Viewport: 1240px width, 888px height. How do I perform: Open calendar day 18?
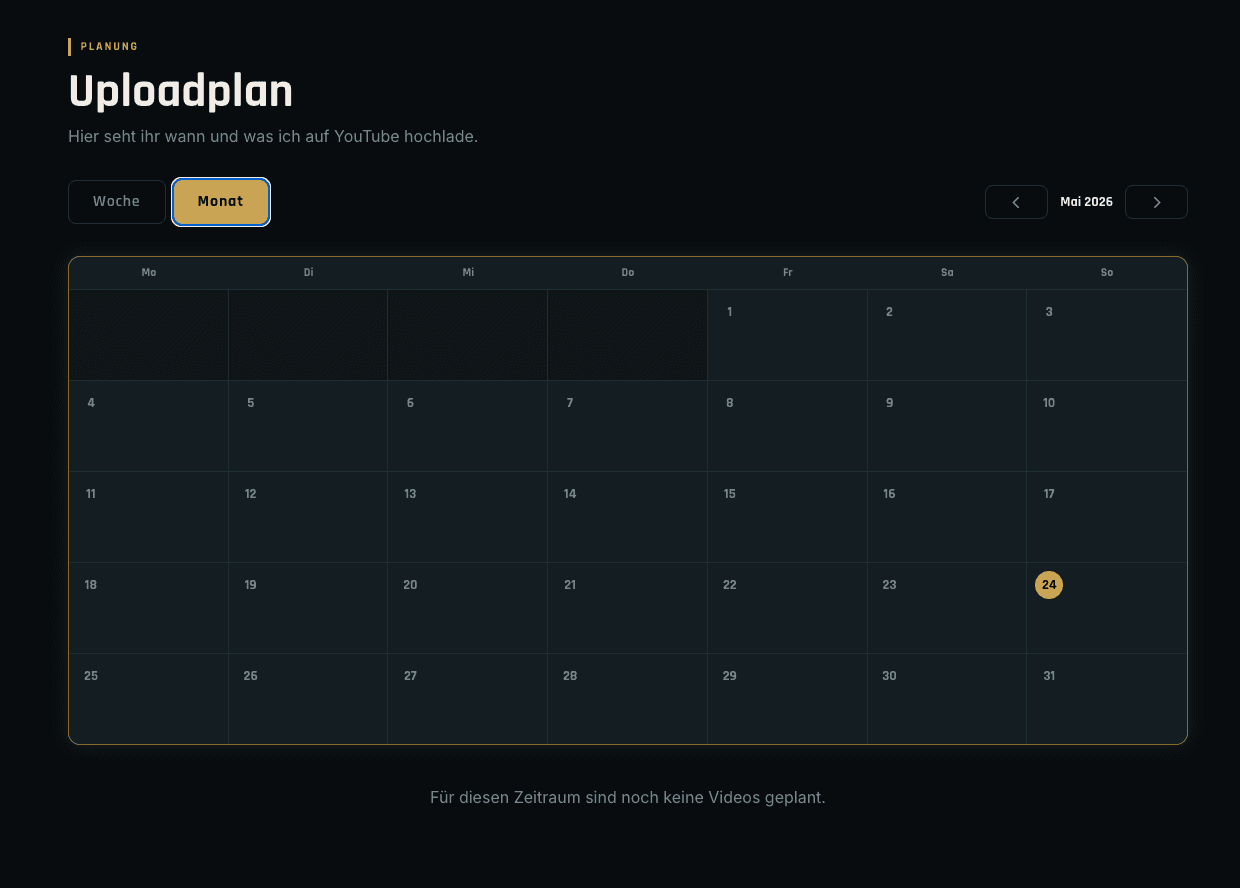click(x=148, y=608)
